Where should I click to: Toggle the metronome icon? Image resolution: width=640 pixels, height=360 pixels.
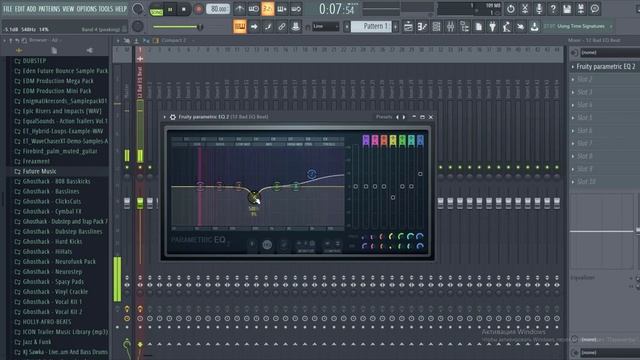[240, 9]
